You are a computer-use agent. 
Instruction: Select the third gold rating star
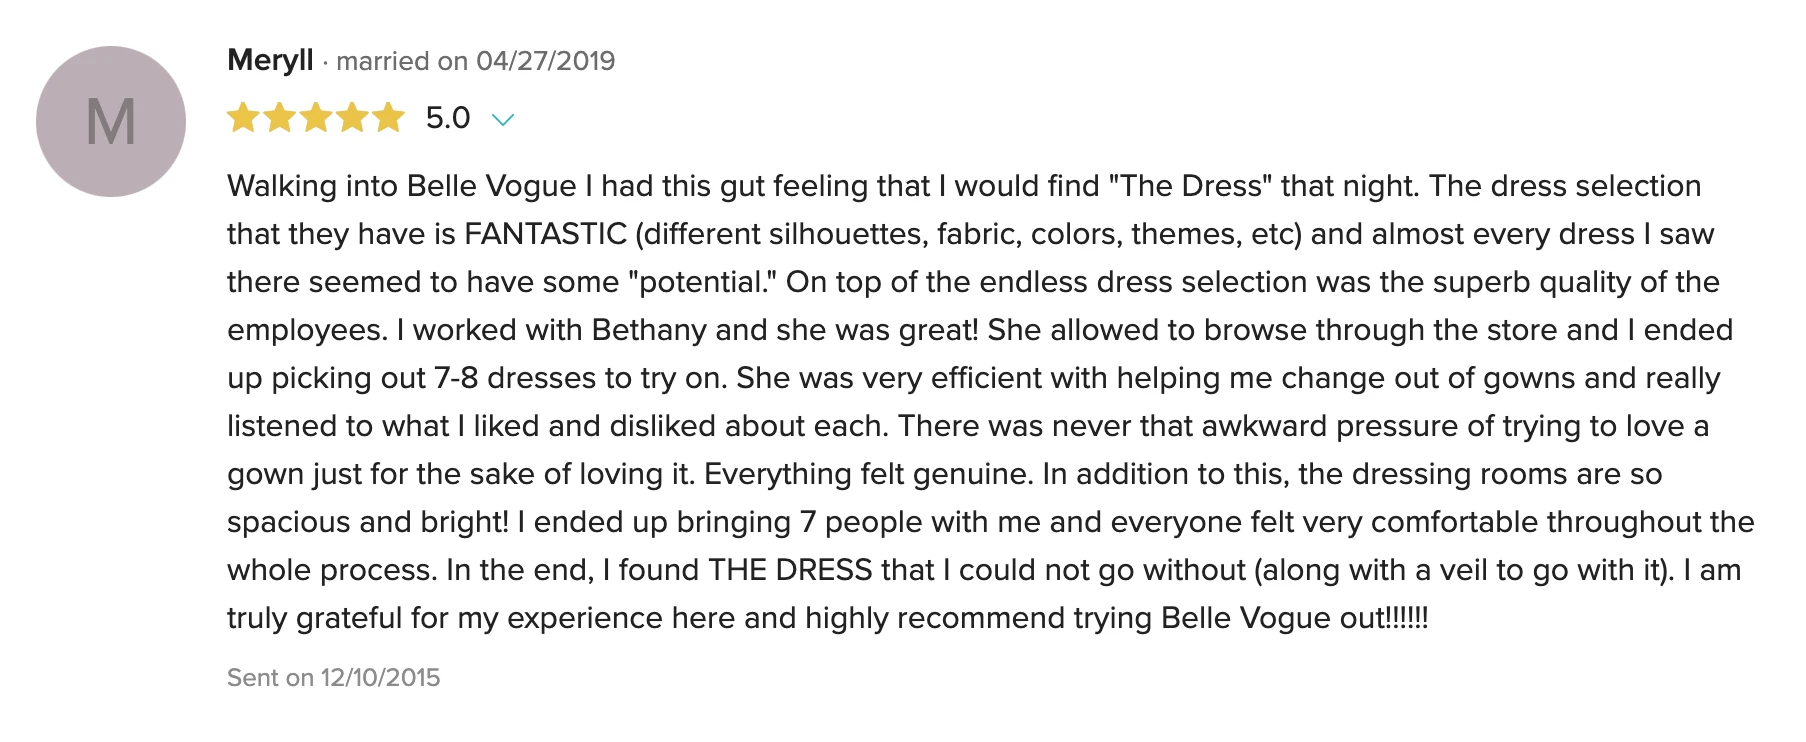click(x=316, y=118)
